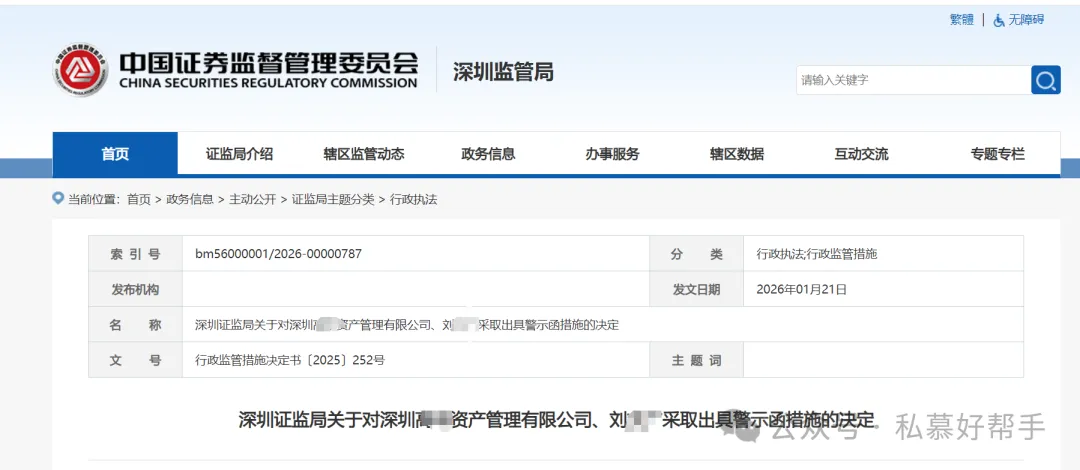Click the date 2026年01月21日
Image resolution: width=1080 pixels, height=470 pixels.
(801, 289)
